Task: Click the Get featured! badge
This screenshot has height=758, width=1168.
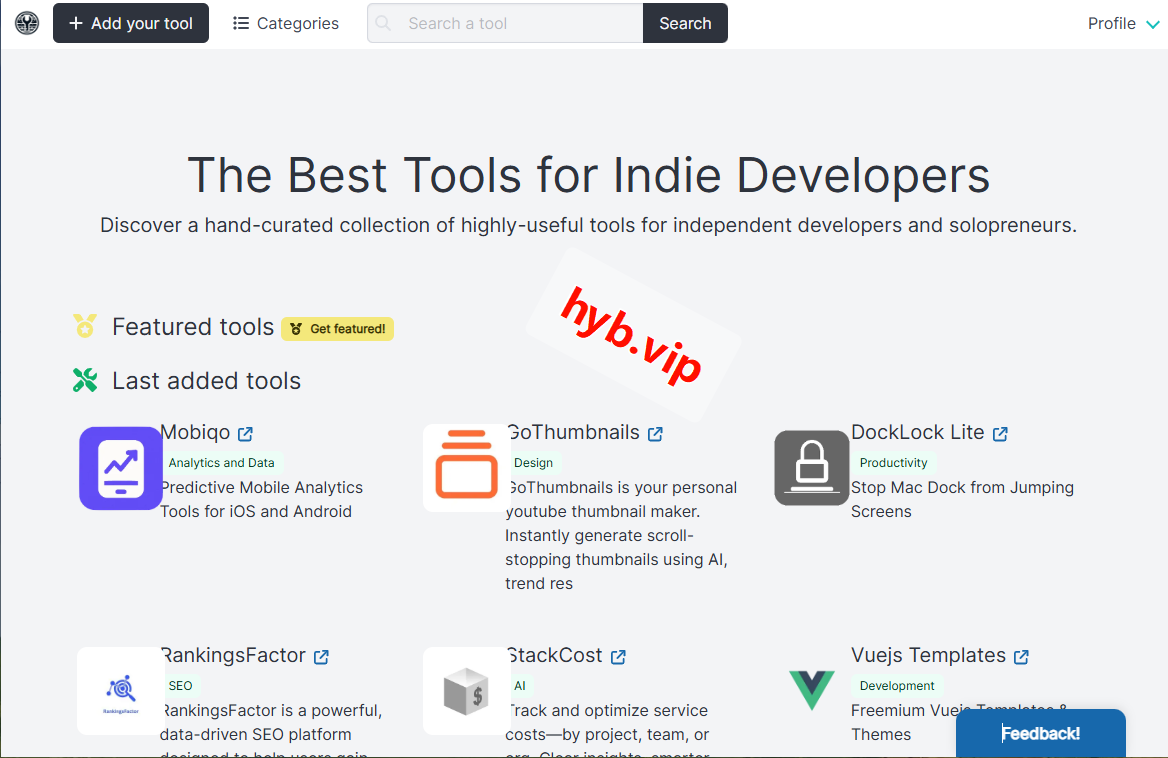Action: click(337, 329)
